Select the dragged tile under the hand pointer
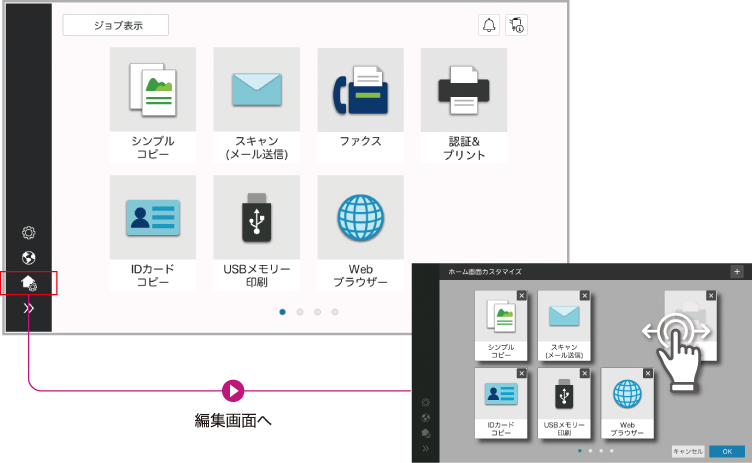Image resolution: width=752 pixels, height=463 pixels. (x=690, y=326)
